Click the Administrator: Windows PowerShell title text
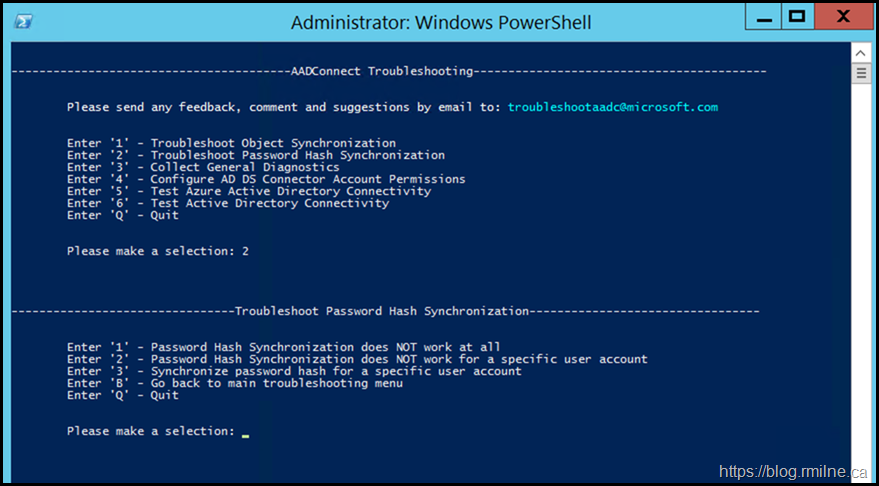The height and width of the screenshot is (486, 879). point(440,22)
